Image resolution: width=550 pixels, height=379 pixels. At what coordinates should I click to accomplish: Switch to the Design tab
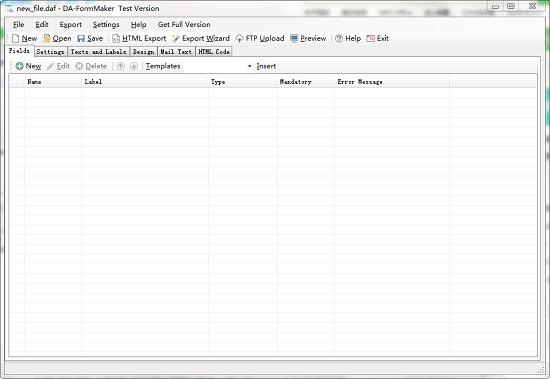tap(143, 52)
